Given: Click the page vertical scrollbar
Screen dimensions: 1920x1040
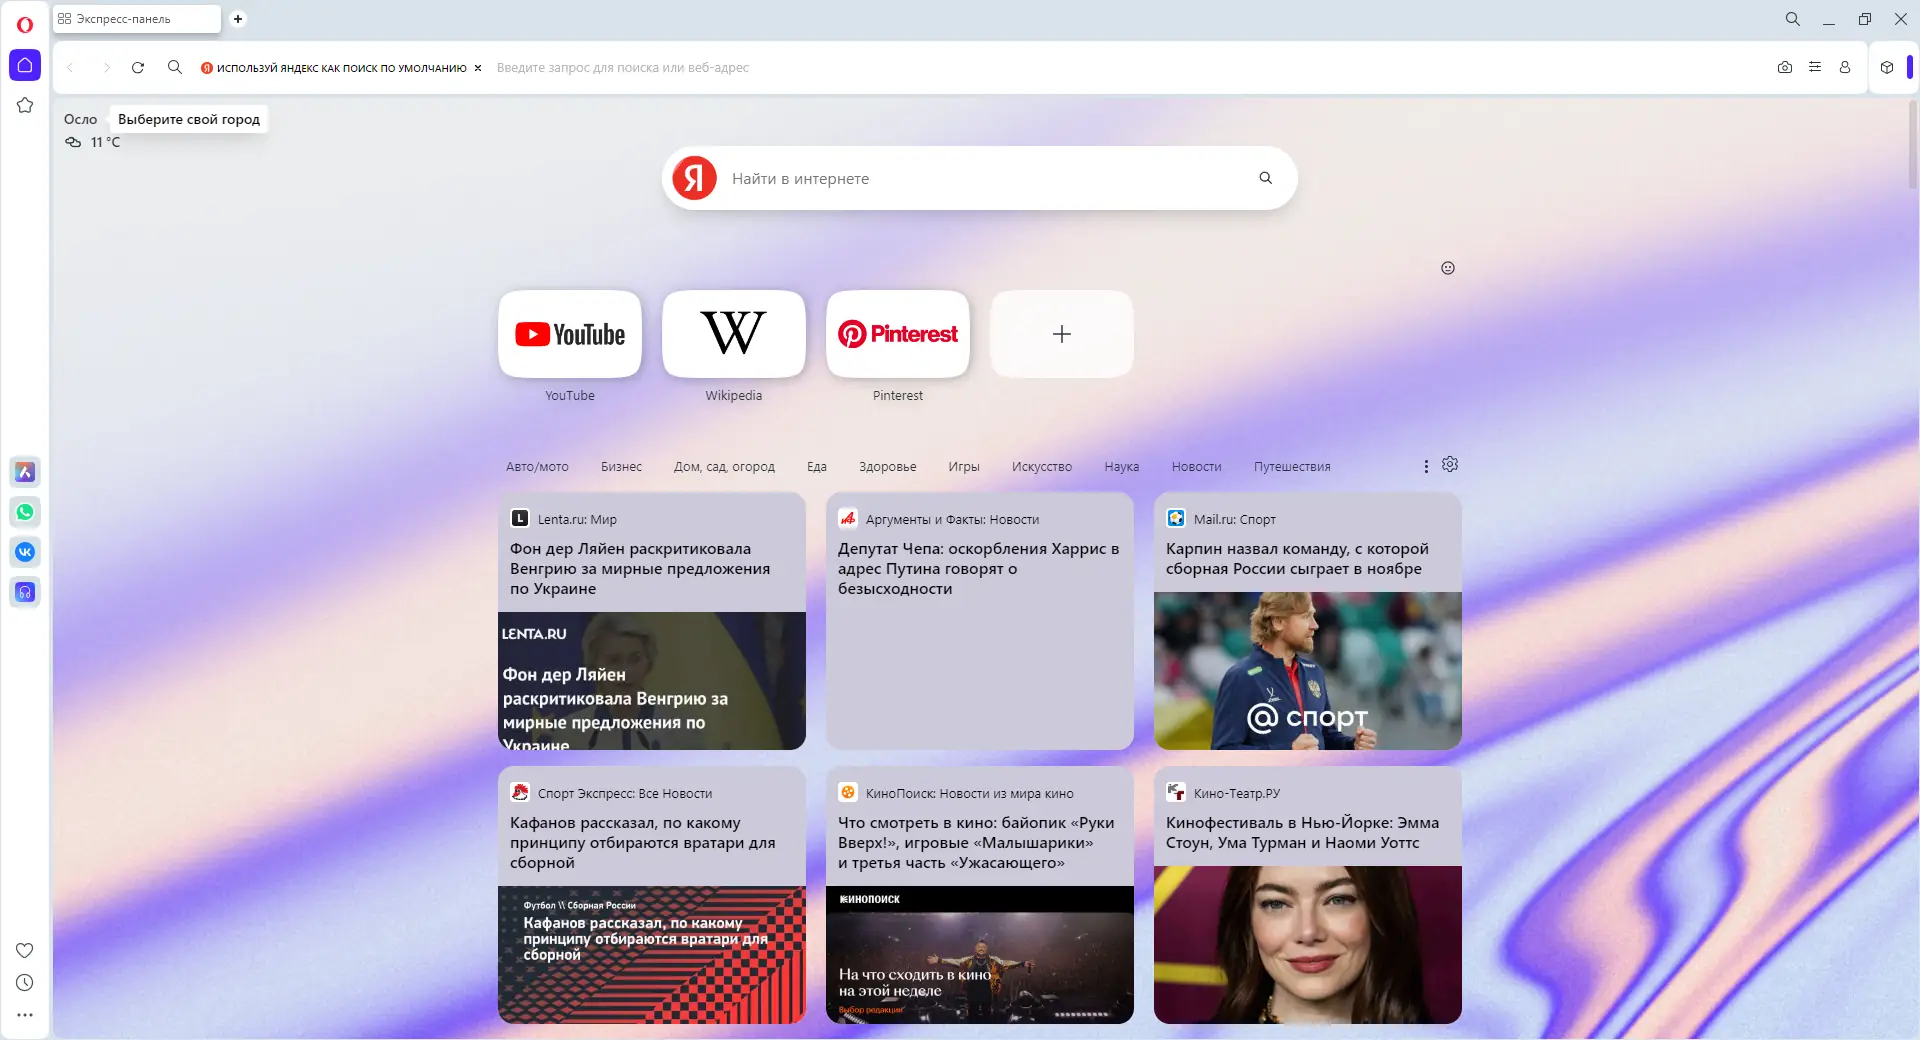Looking at the screenshot, I should pyautogui.click(x=1913, y=145).
